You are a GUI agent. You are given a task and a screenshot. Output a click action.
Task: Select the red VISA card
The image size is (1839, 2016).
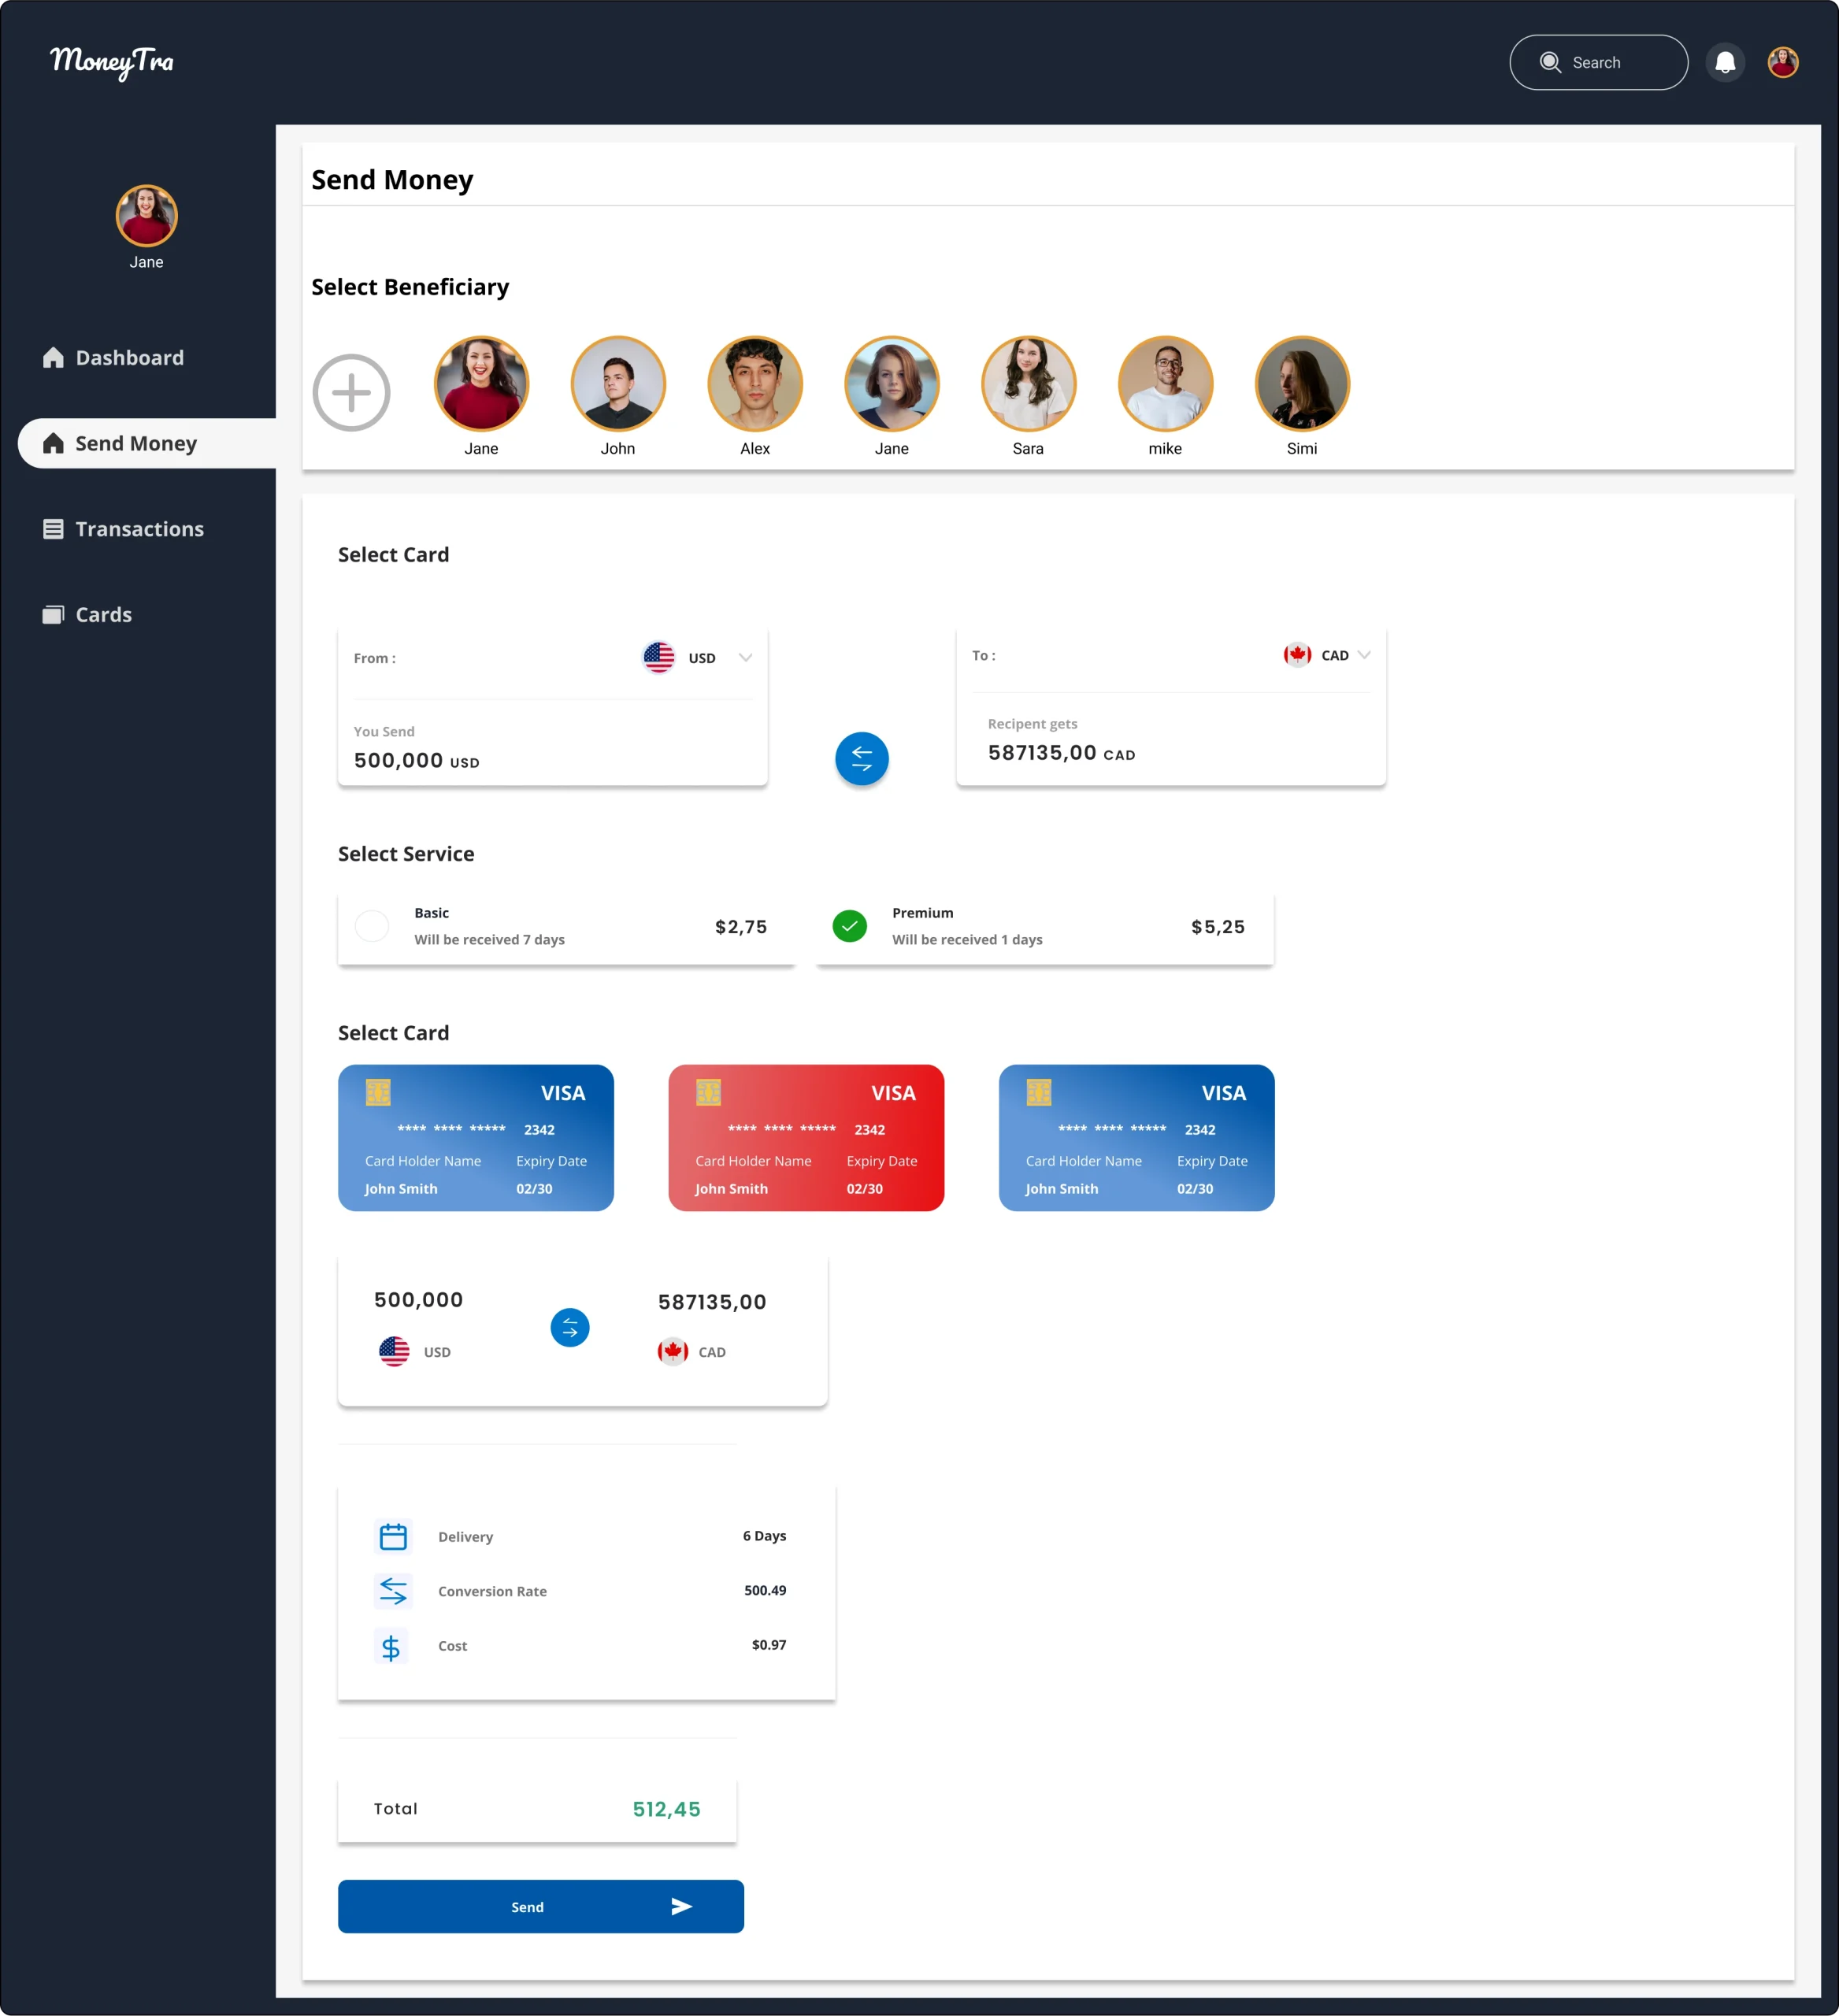[x=806, y=1137]
